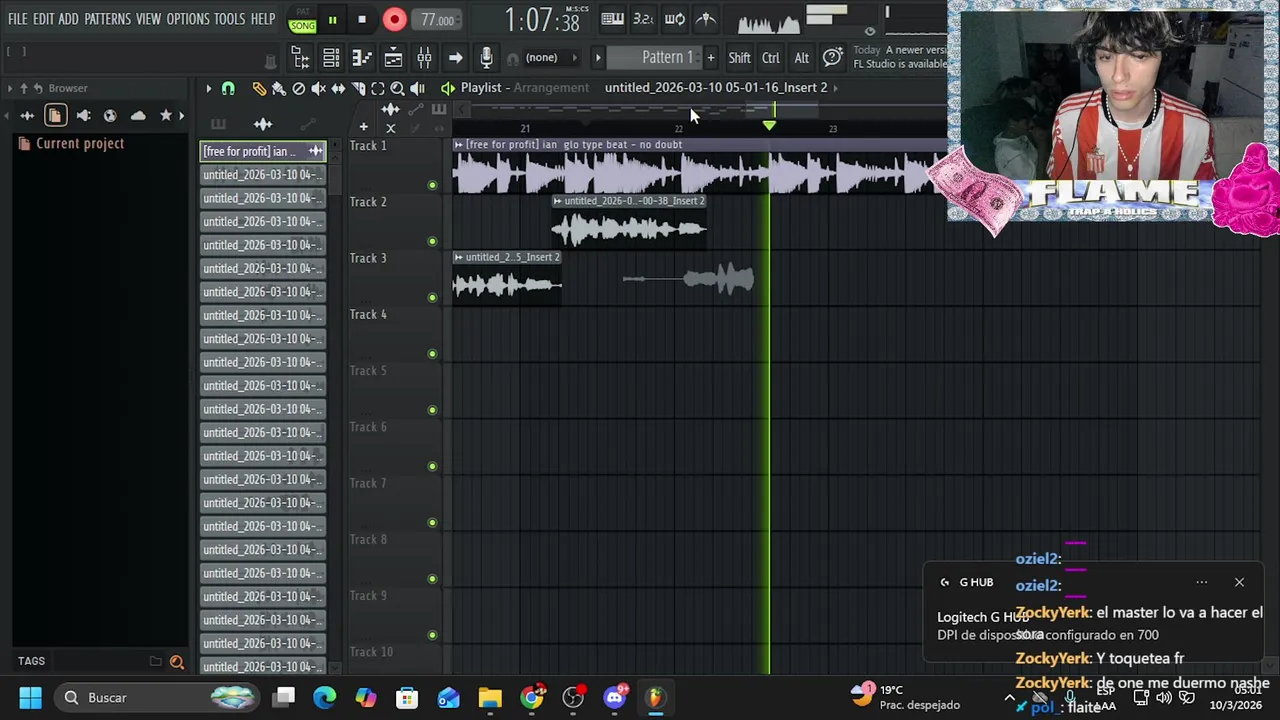1280x720 pixels.
Task: Open Windows Start menu
Action: 30,697
